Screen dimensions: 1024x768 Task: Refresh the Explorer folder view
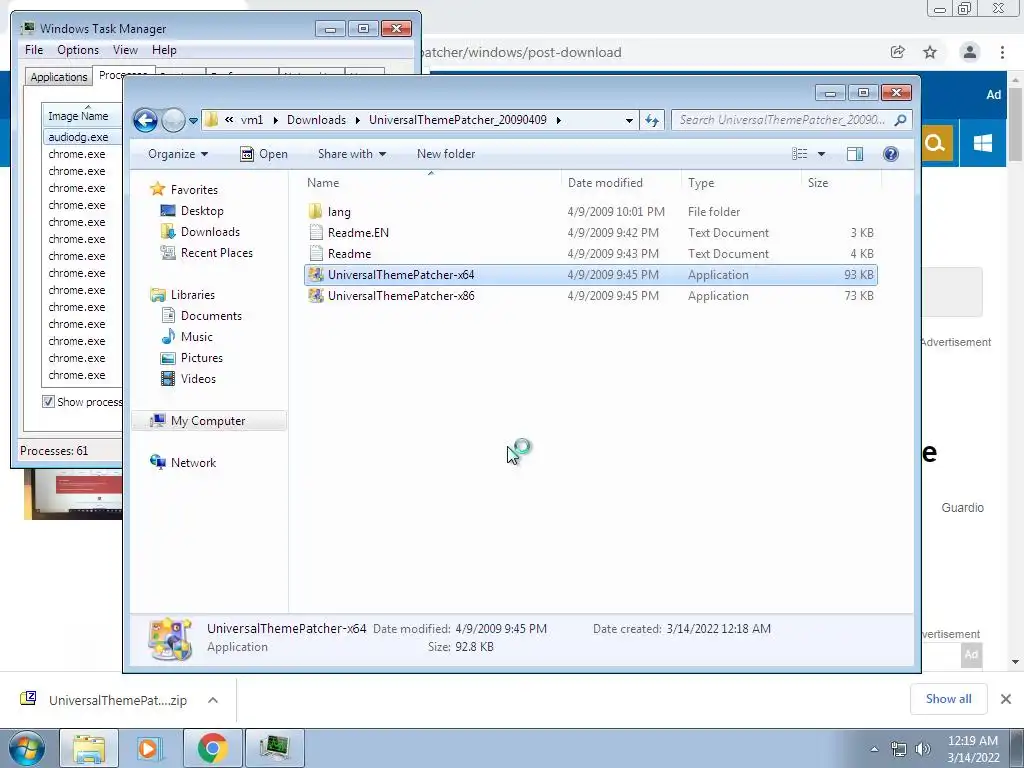[x=652, y=120]
